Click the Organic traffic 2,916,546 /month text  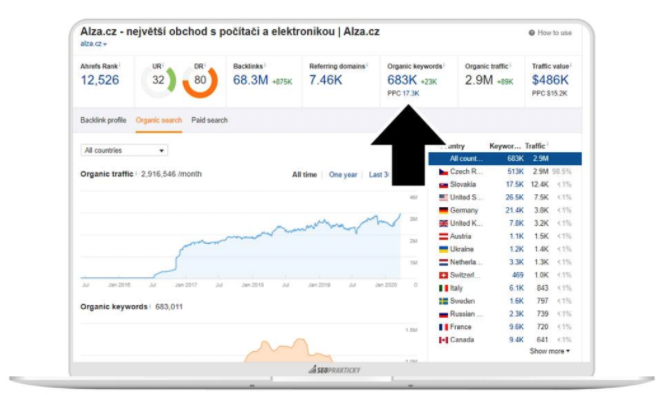[141, 174]
